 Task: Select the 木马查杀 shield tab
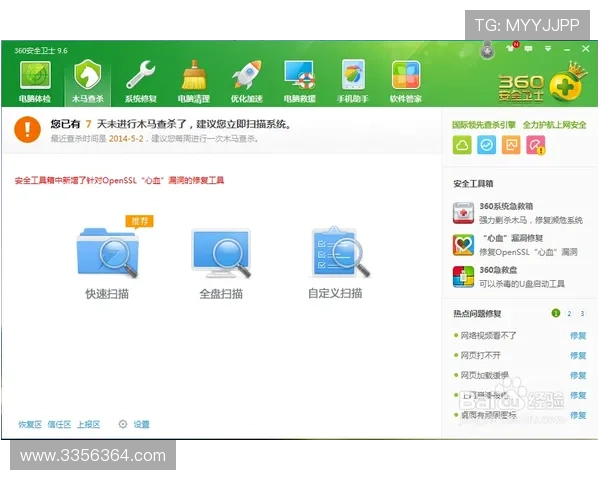point(88,82)
